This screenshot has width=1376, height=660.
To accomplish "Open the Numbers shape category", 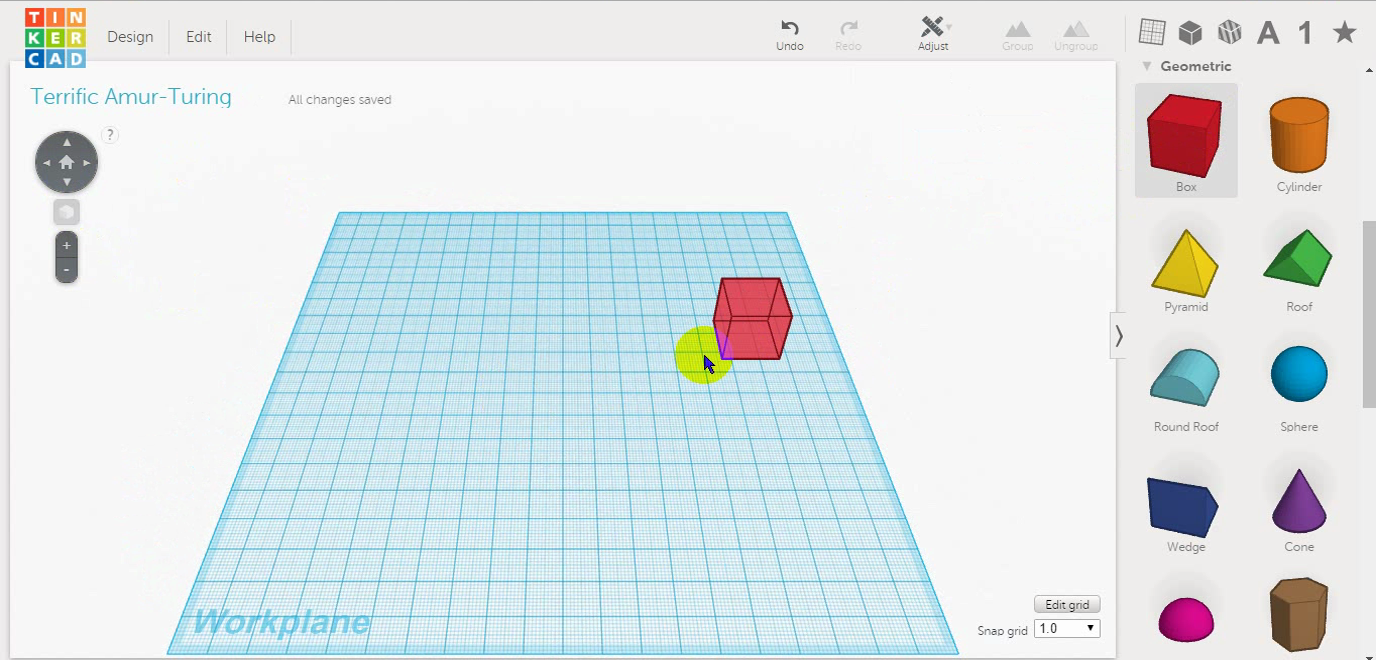I will click(1304, 31).
